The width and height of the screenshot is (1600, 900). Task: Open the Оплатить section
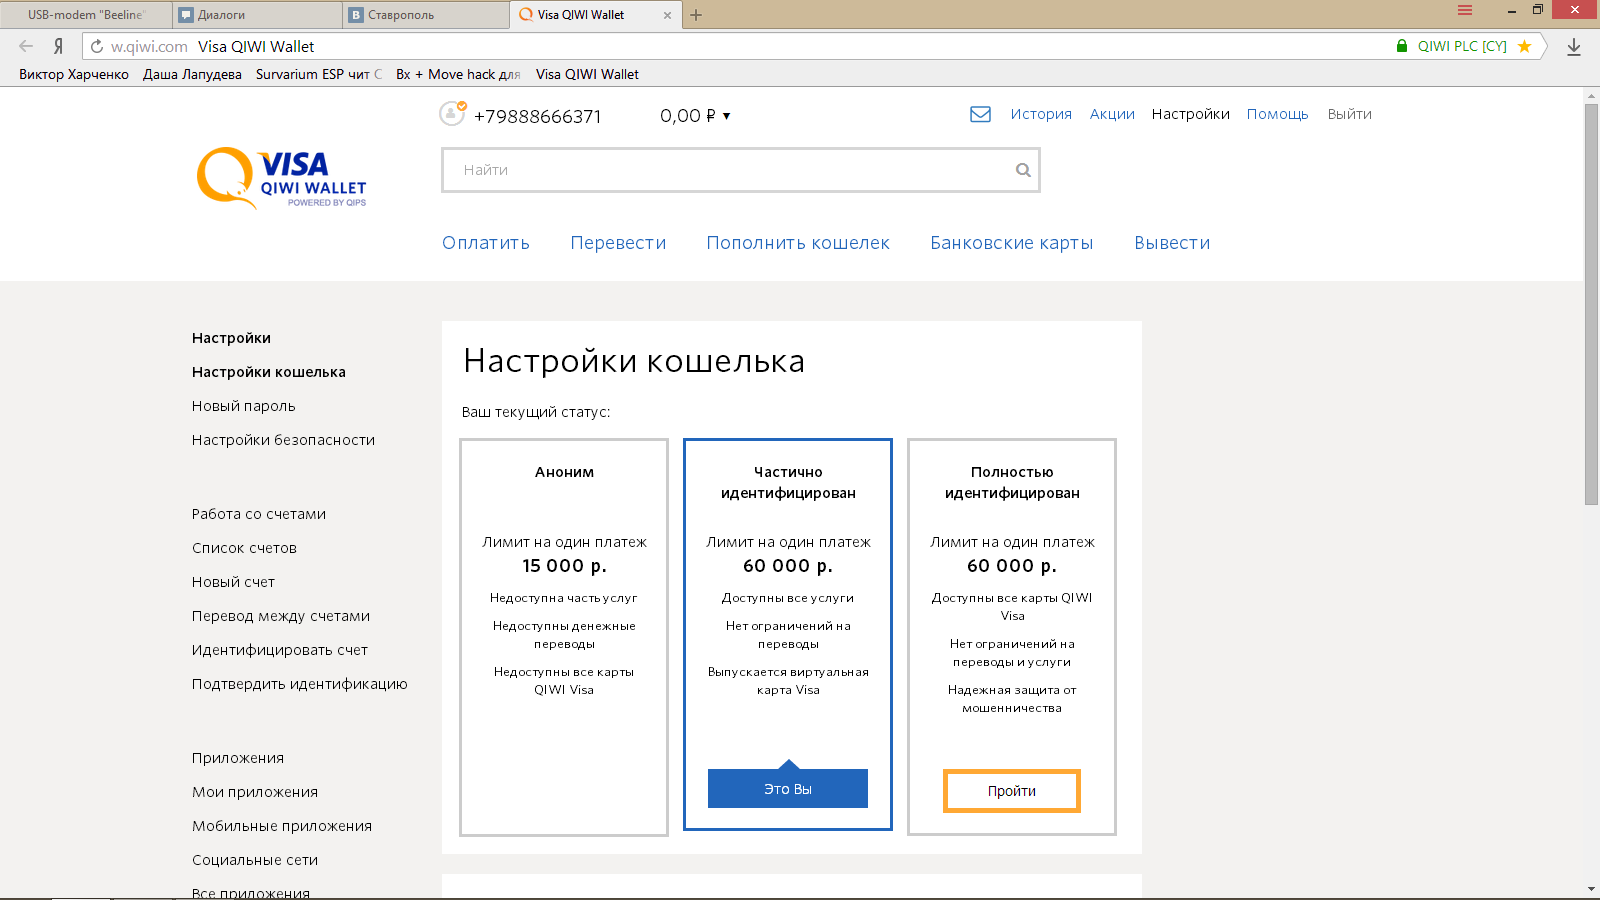pyautogui.click(x=486, y=243)
